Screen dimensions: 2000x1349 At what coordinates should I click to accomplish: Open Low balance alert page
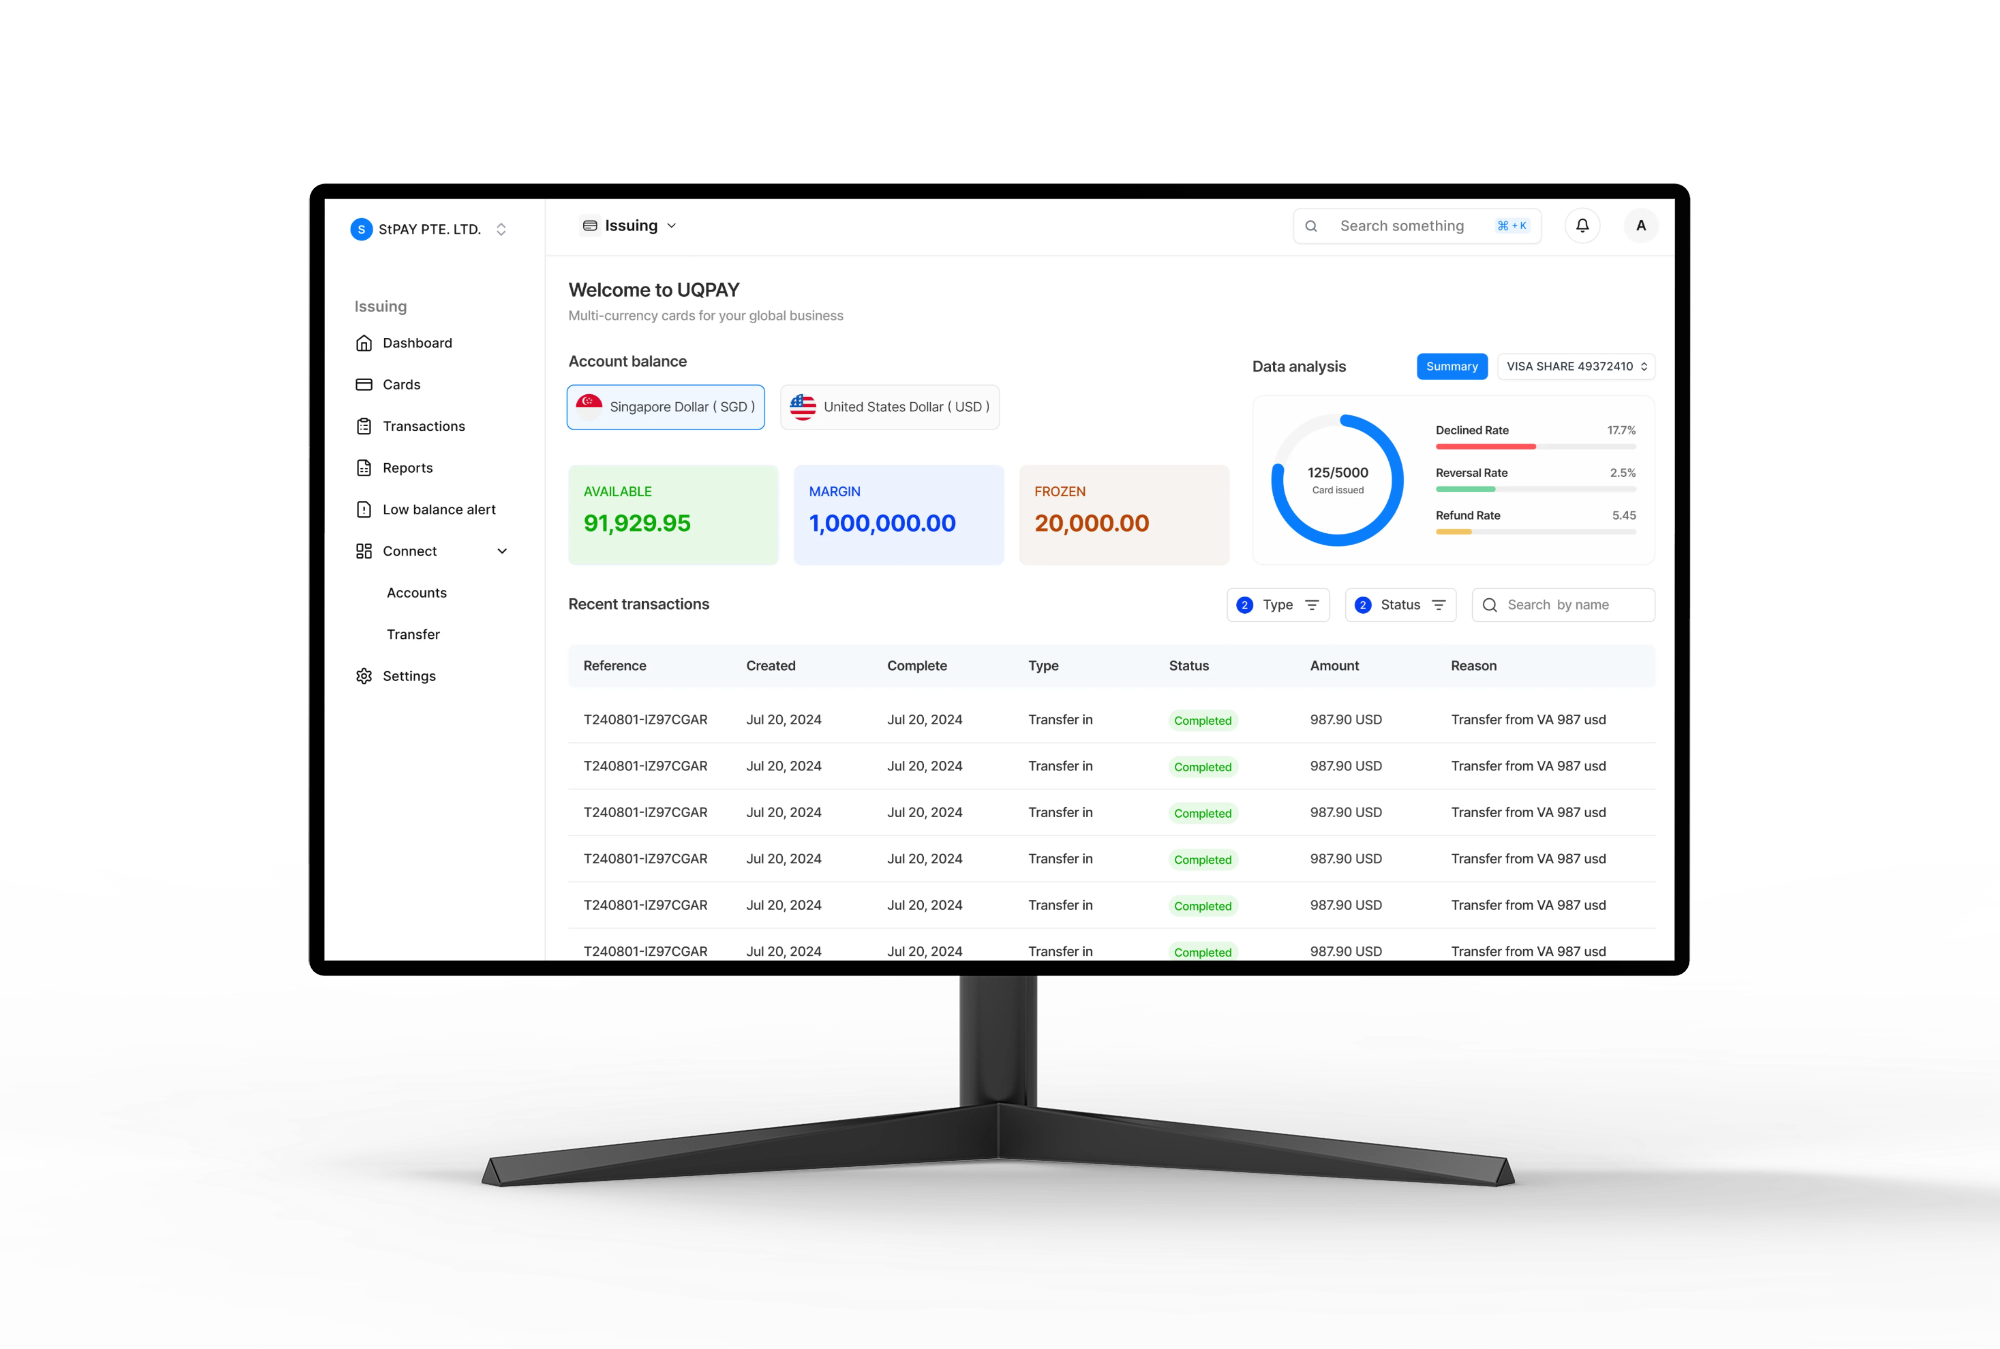[439, 510]
